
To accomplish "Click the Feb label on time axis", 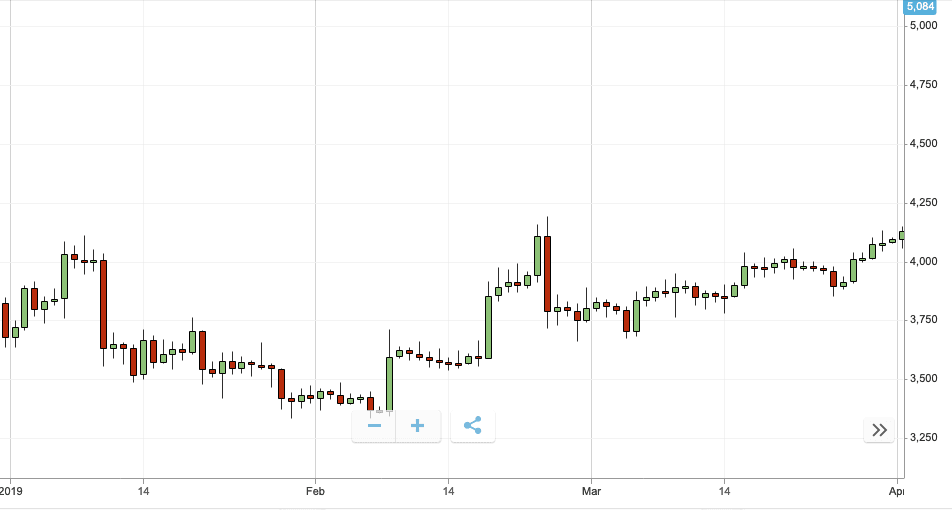I will pyautogui.click(x=316, y=491).
